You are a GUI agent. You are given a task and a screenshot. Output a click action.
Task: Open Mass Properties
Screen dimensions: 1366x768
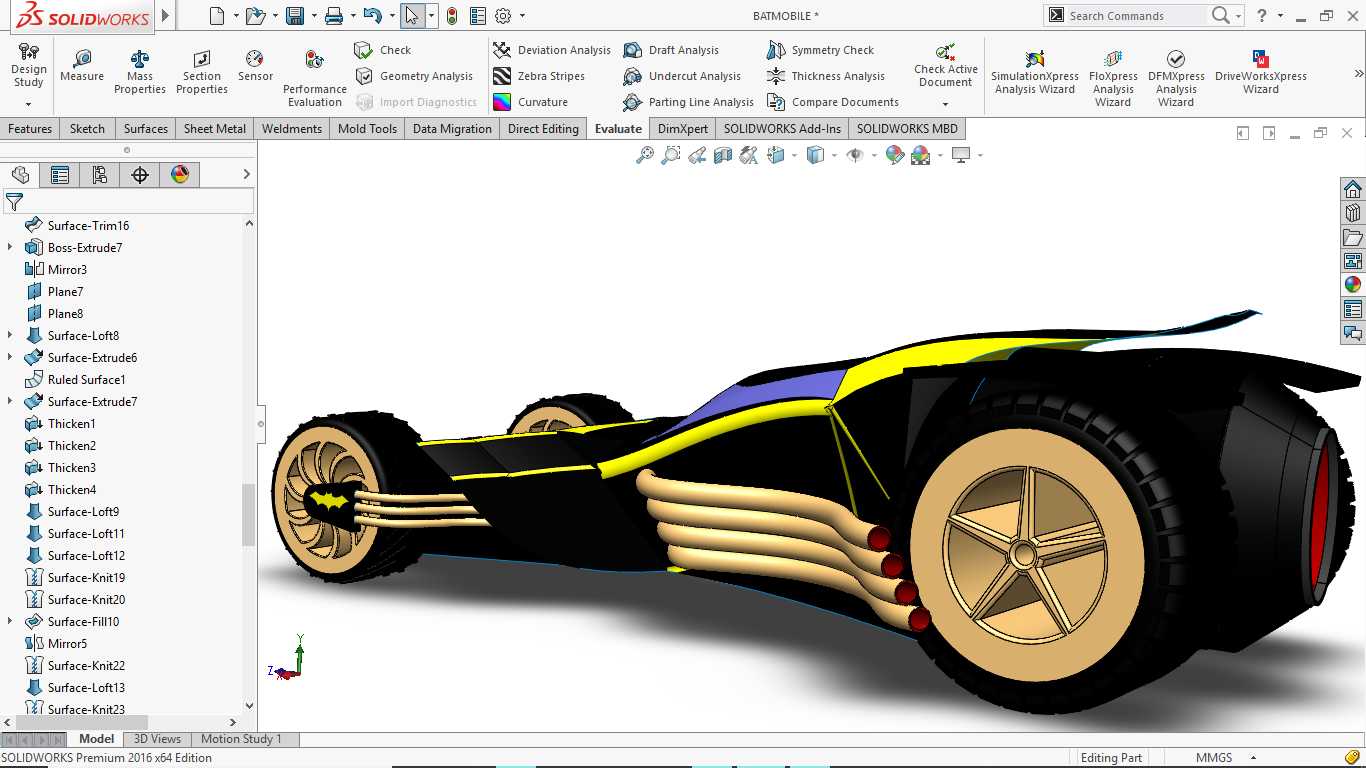pyautogui.click(x=140, y=72)
